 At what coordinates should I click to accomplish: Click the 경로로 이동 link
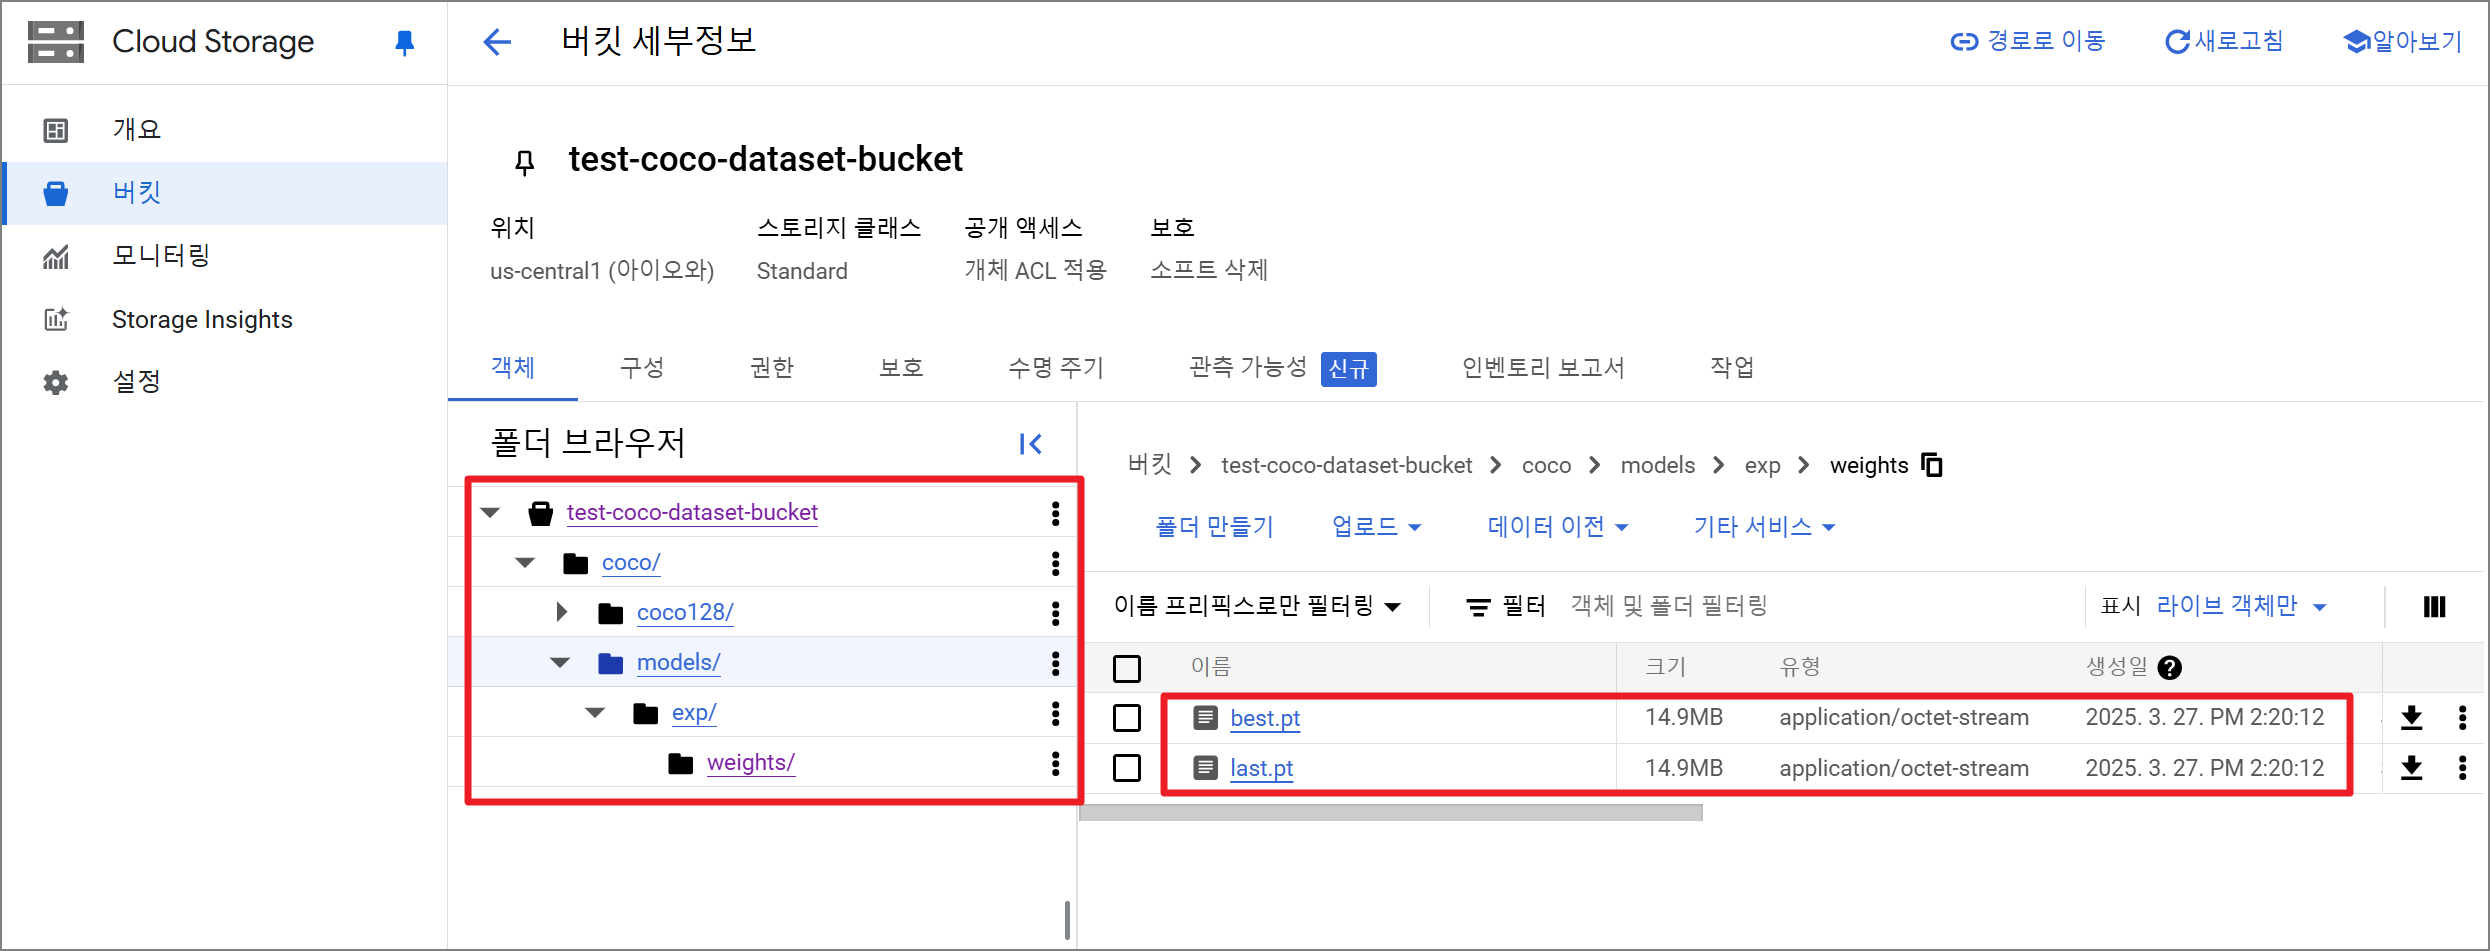tap(2027, 42)
